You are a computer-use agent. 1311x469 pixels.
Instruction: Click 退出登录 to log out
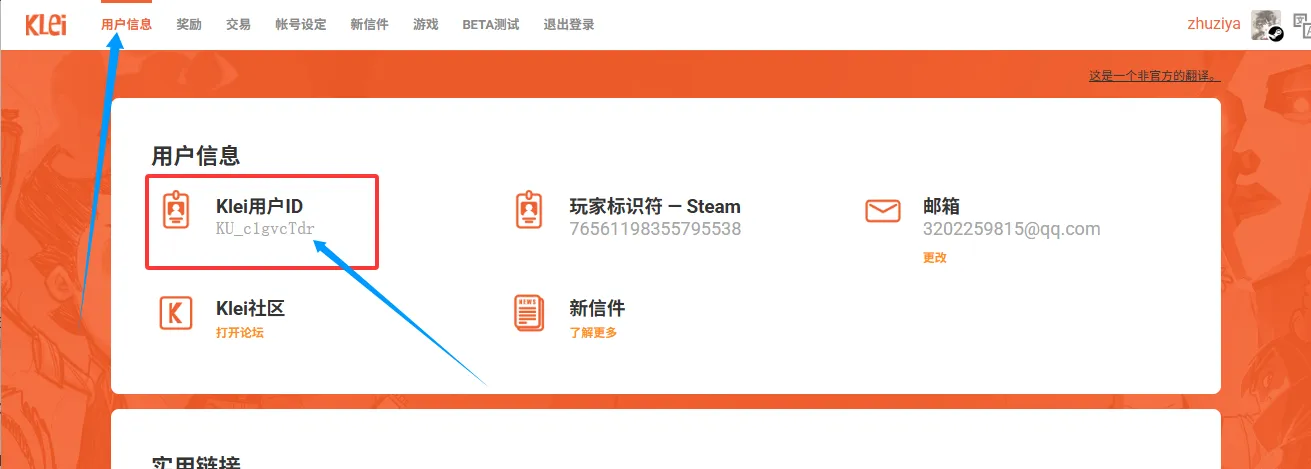(x=568, y=25)
